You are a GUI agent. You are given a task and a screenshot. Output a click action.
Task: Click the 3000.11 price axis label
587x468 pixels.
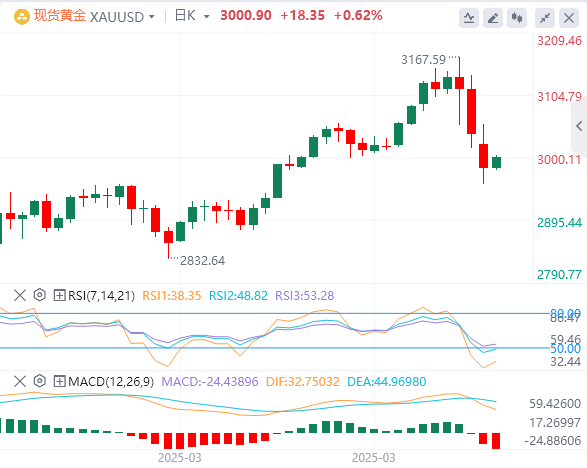click(559, 160)
